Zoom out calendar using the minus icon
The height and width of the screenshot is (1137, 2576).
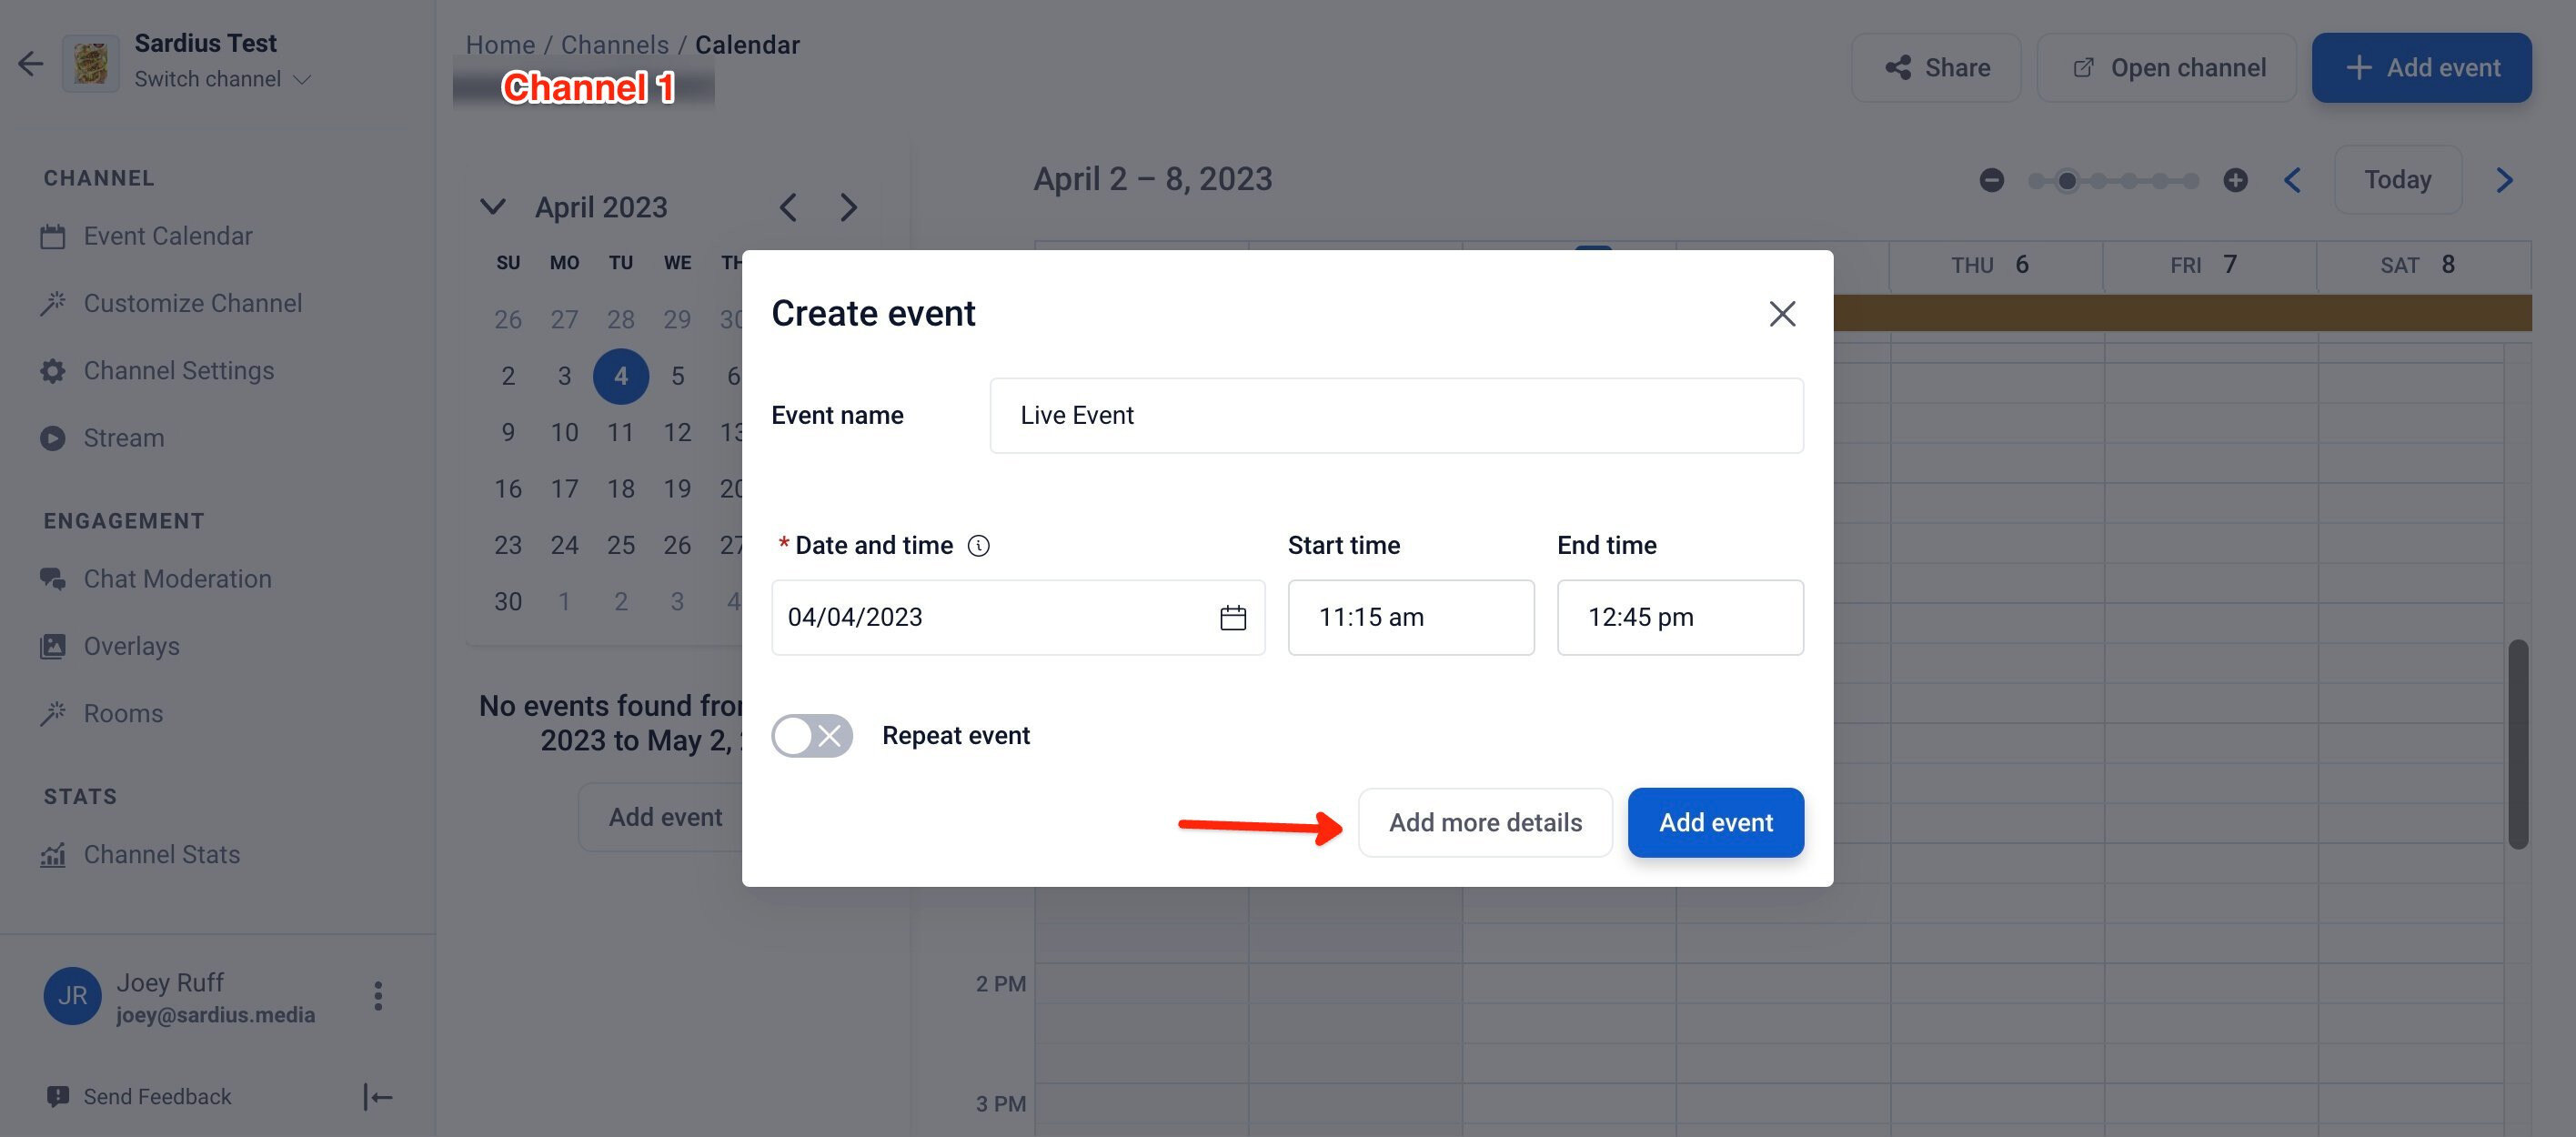1991,180
